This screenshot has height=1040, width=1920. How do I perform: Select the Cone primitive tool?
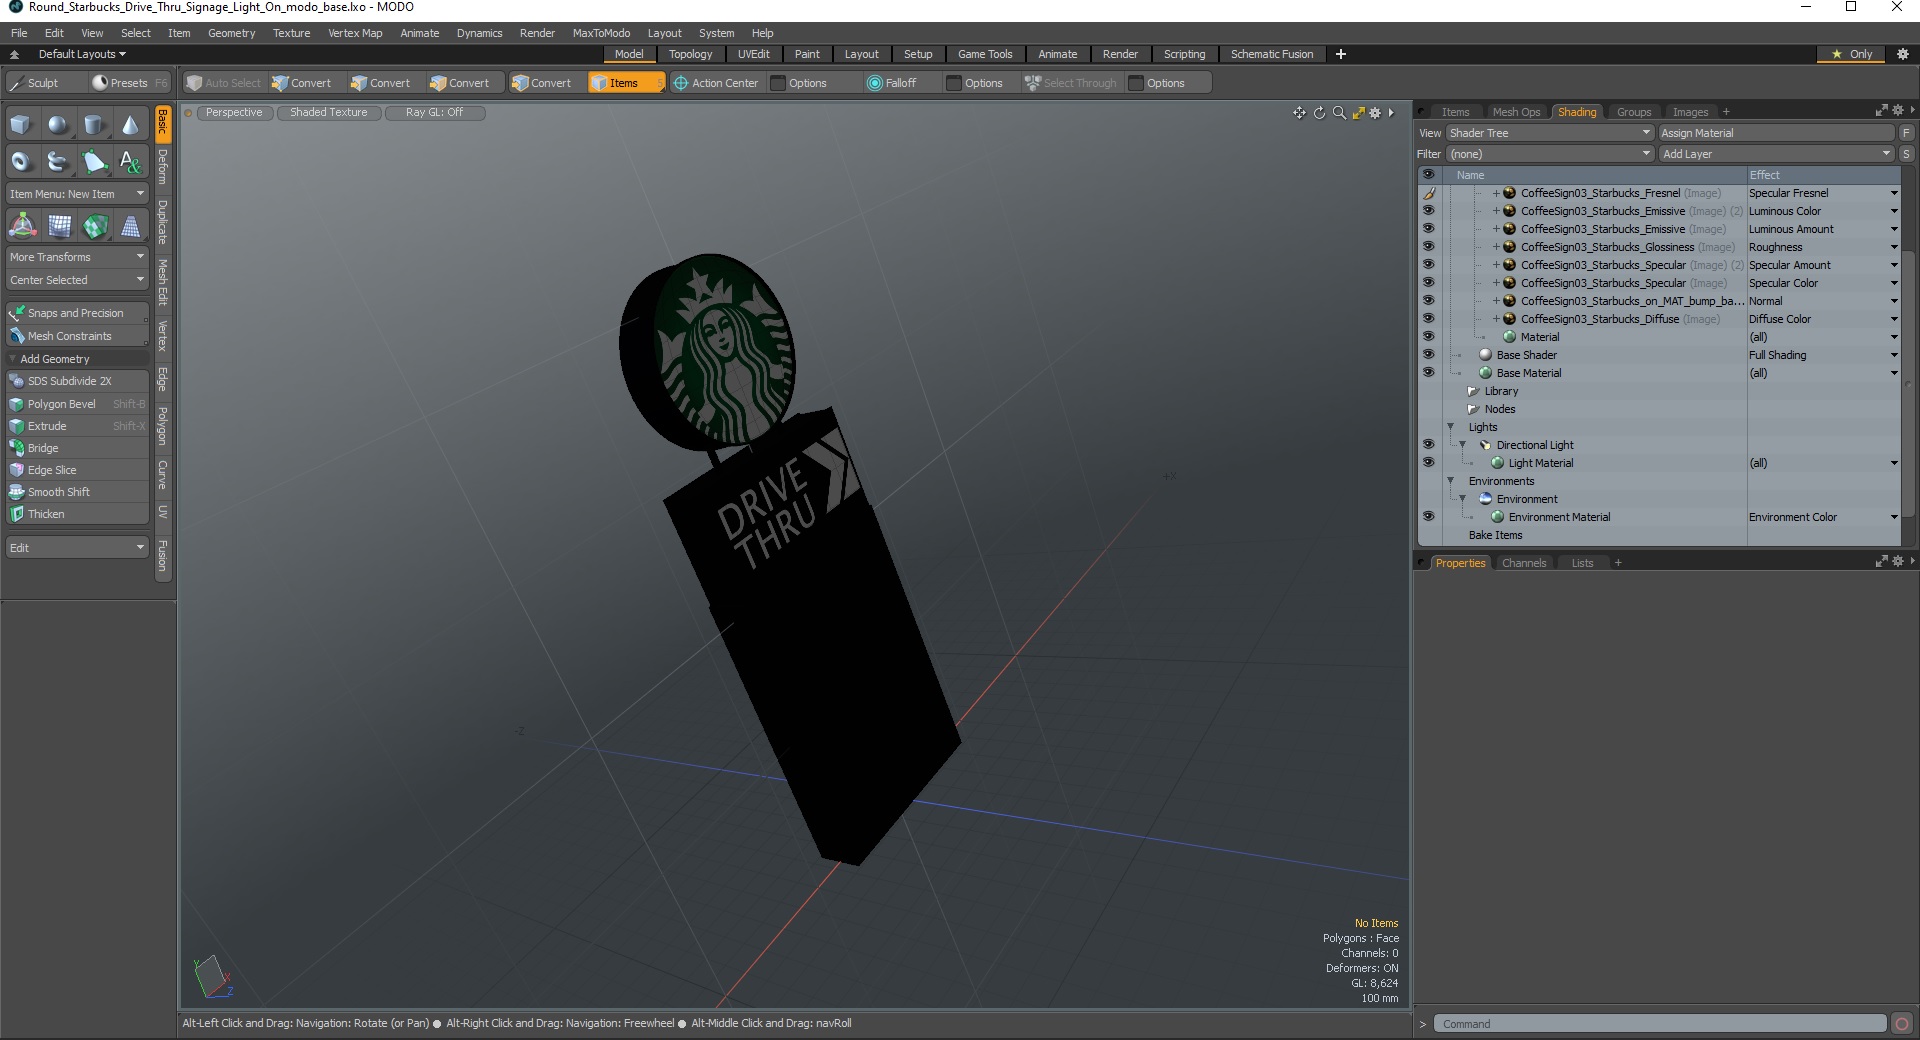click(x=130, y=125)
